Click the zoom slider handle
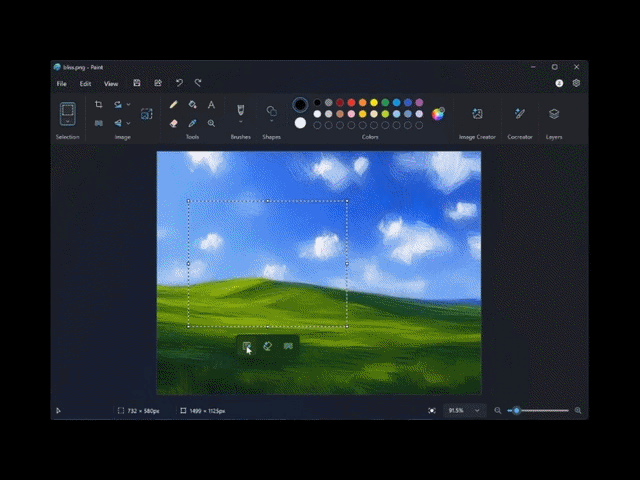Image resolution: width=640 pixels, height=480 pixels. (516, 411)
